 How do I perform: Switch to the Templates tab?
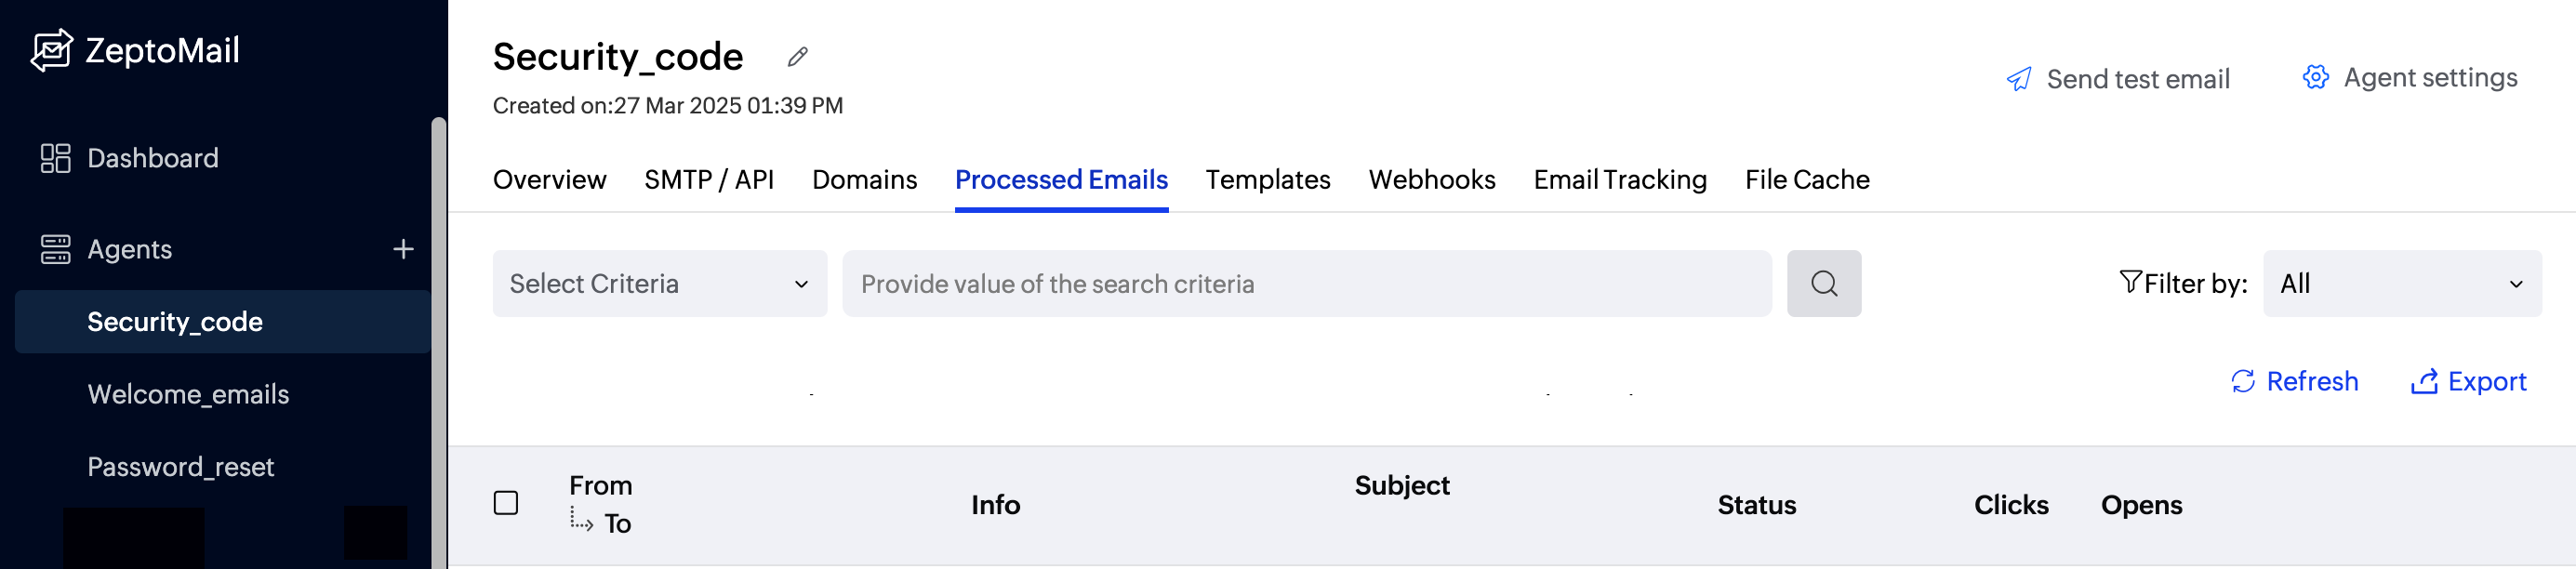click(1267, 179)
